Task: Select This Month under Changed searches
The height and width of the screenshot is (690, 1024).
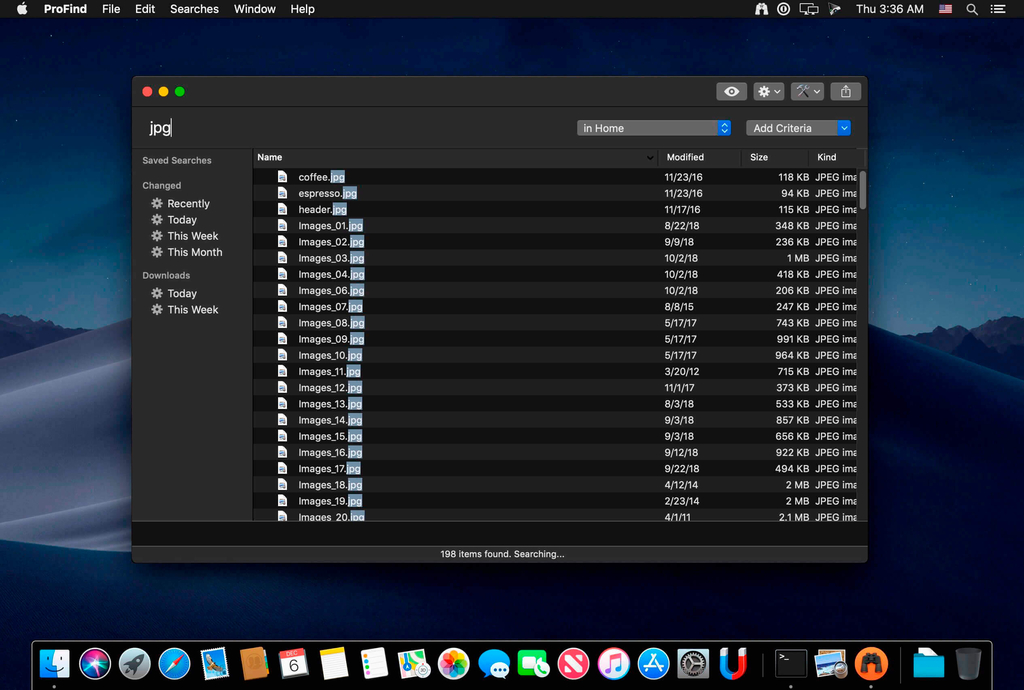Action: pos(194,253)
